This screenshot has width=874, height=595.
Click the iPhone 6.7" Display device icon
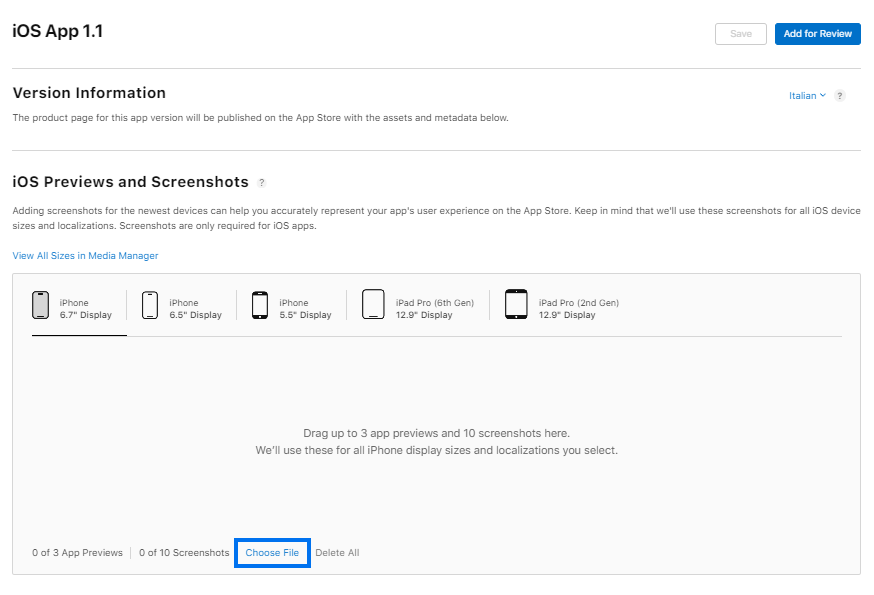(41, 305)
